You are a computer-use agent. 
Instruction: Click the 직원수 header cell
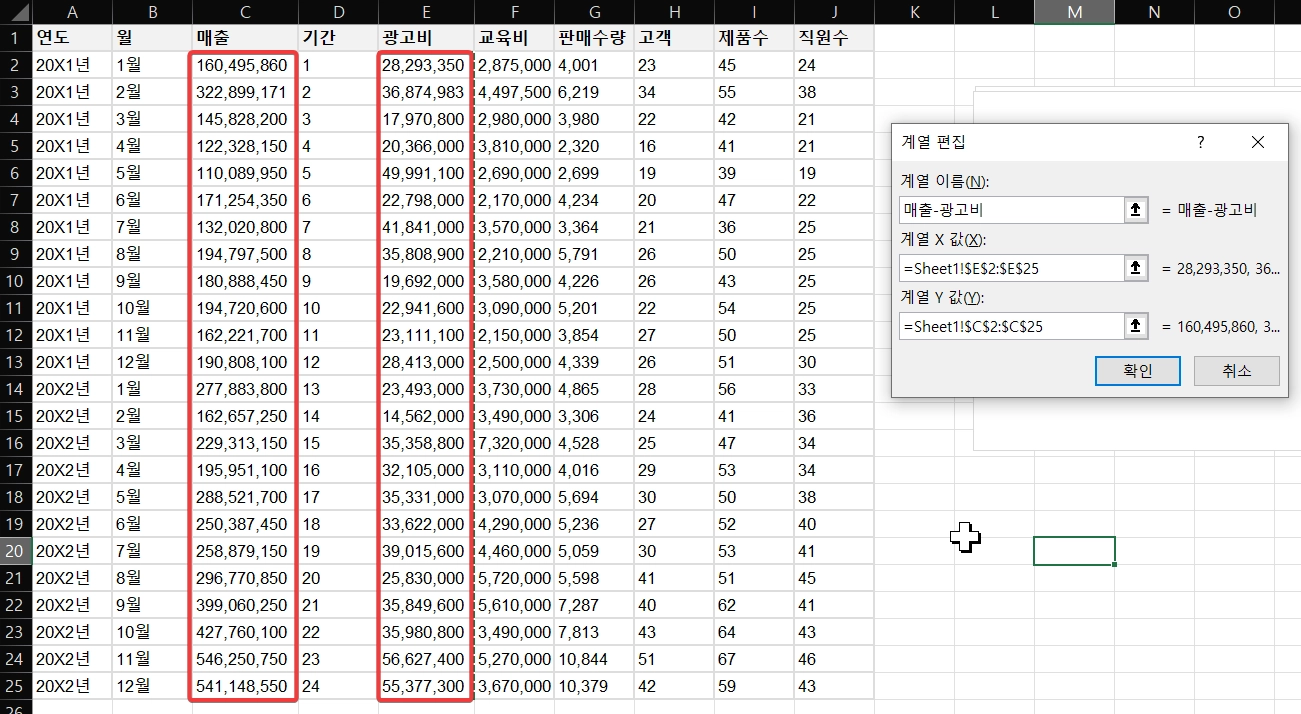(x=833, y=38)
